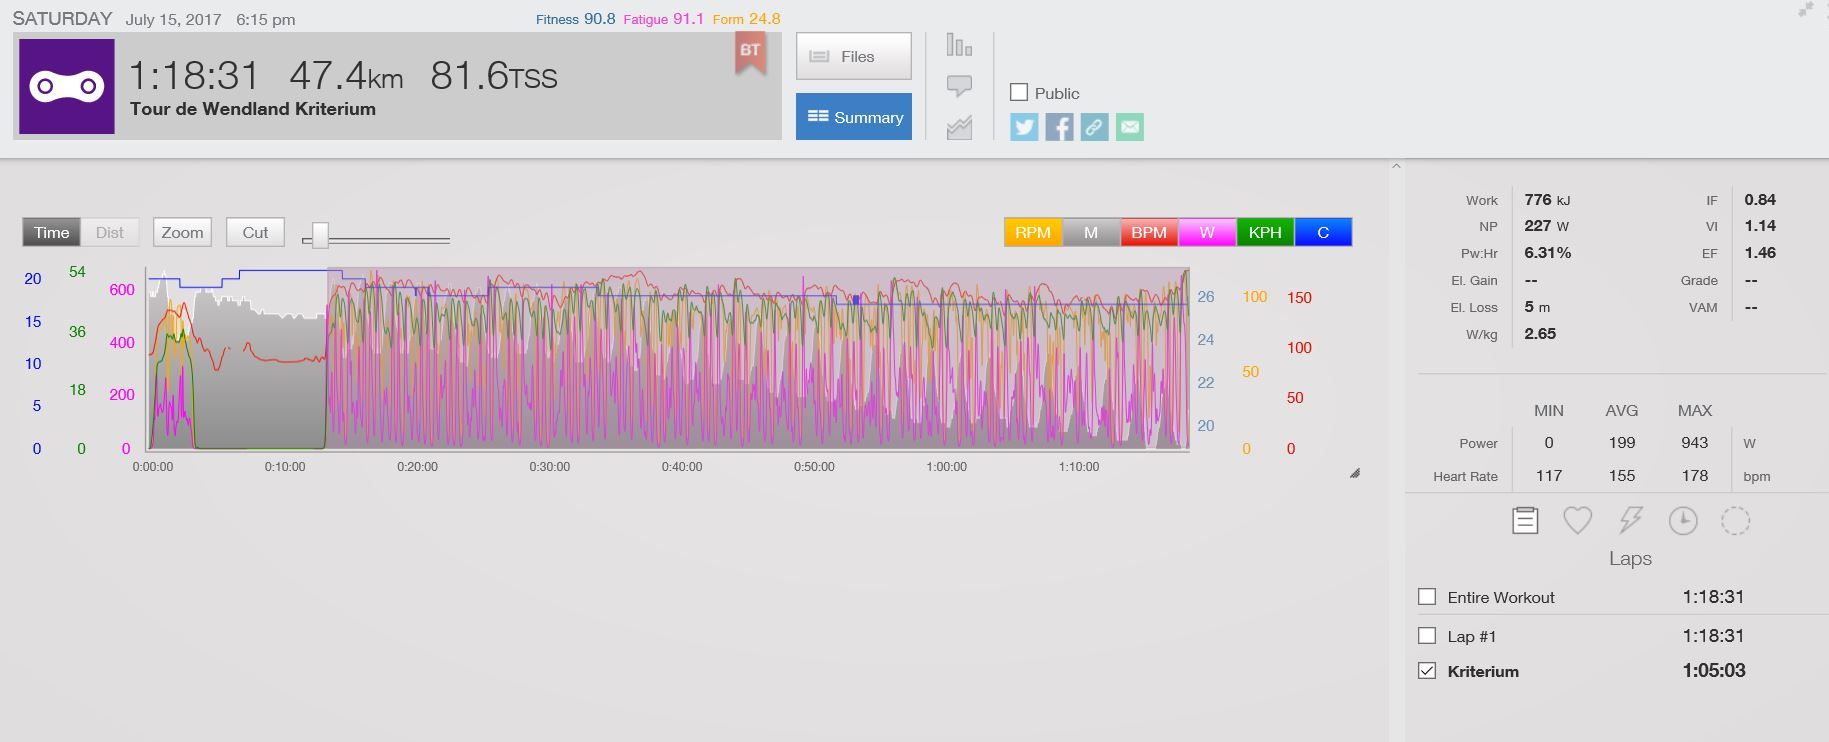The width and height of the screenshot is (1829, 742).
Task: Click the 943 max power value
Action: (x=1695, y=443)
